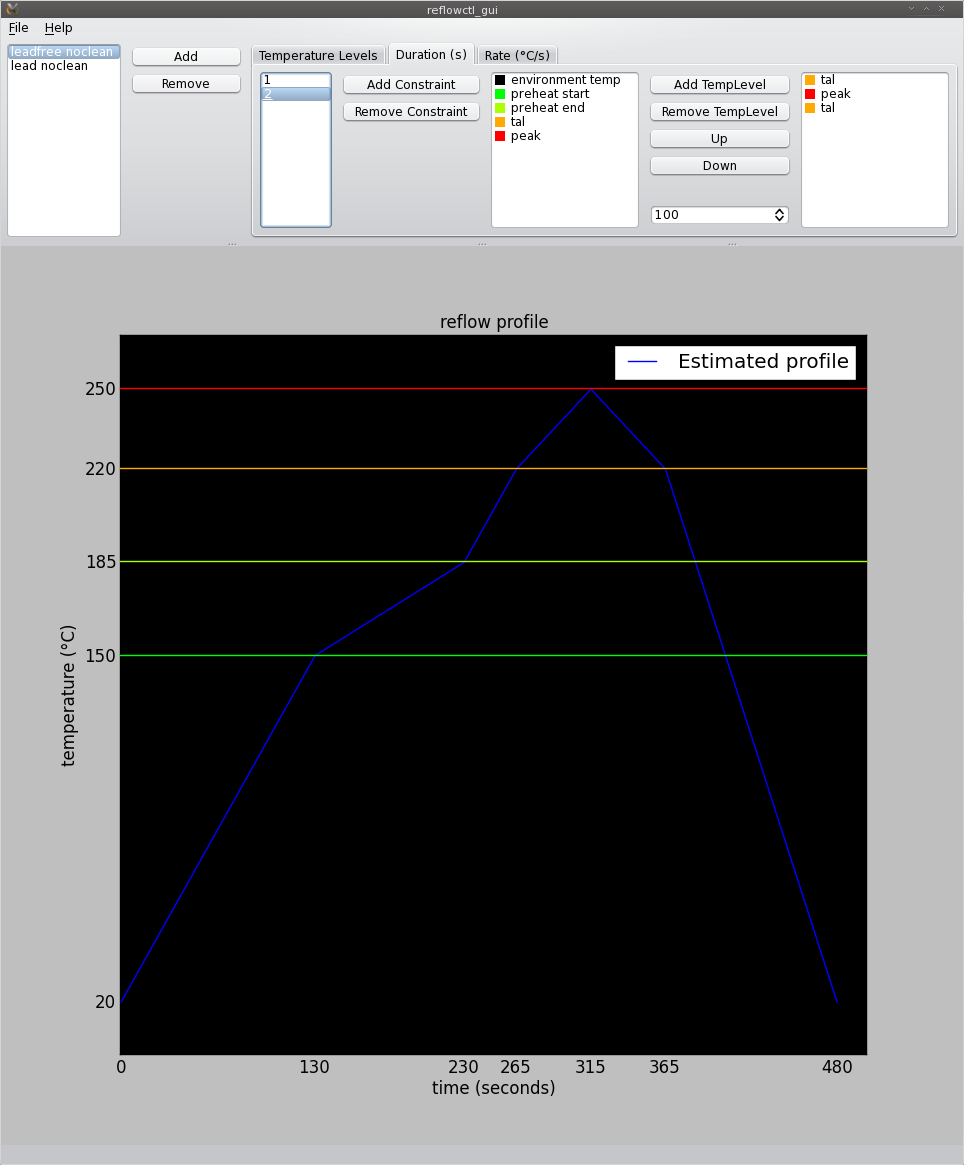Click the Add profile button
The width and height of the screenshot is (964, 1165).
click(x=186, y=57)
